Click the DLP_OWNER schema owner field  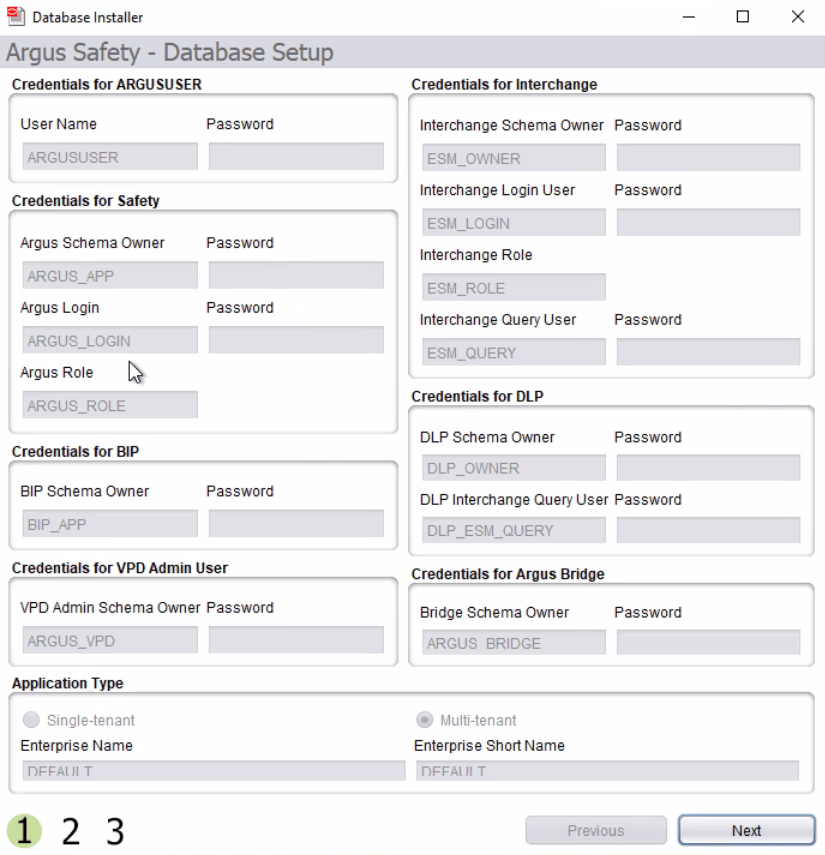513,467
